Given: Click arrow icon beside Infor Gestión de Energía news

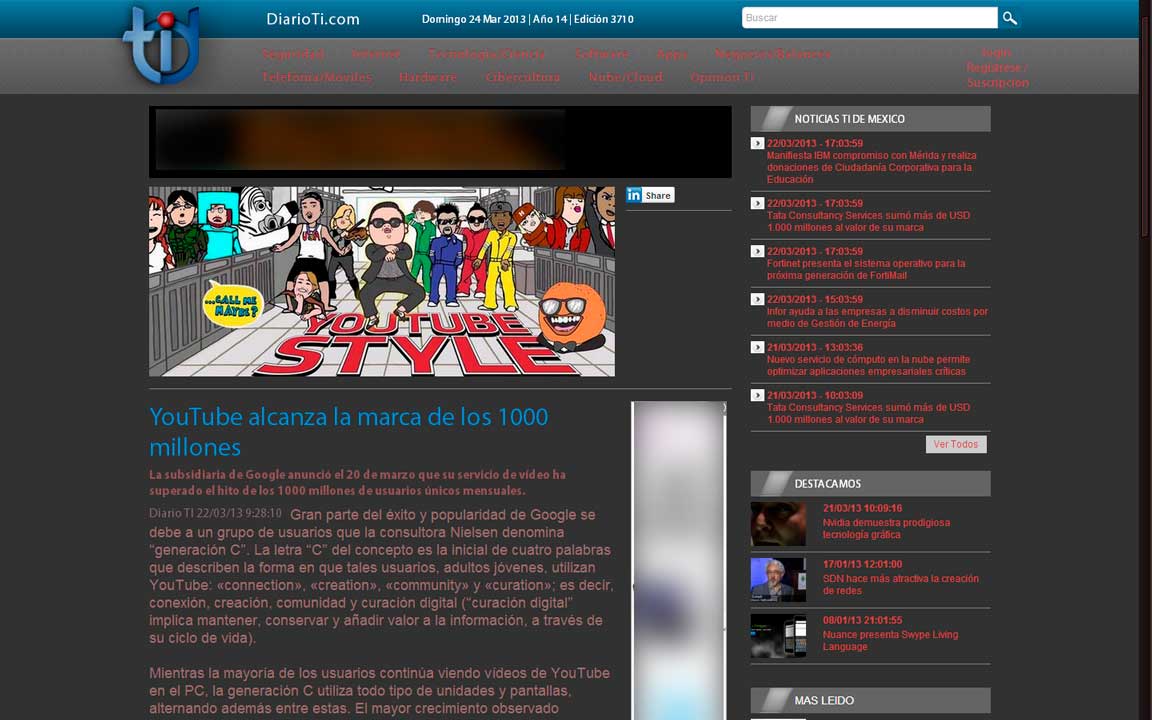Looking at the screenshot, I should pyautogui.click(x=757, y=299).
